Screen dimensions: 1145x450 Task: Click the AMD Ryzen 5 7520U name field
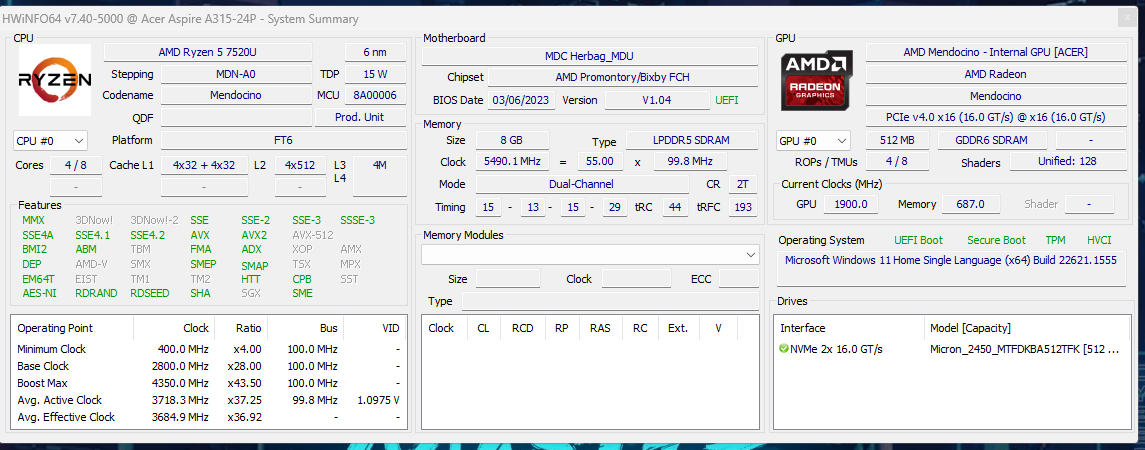[x=208, y=53]
